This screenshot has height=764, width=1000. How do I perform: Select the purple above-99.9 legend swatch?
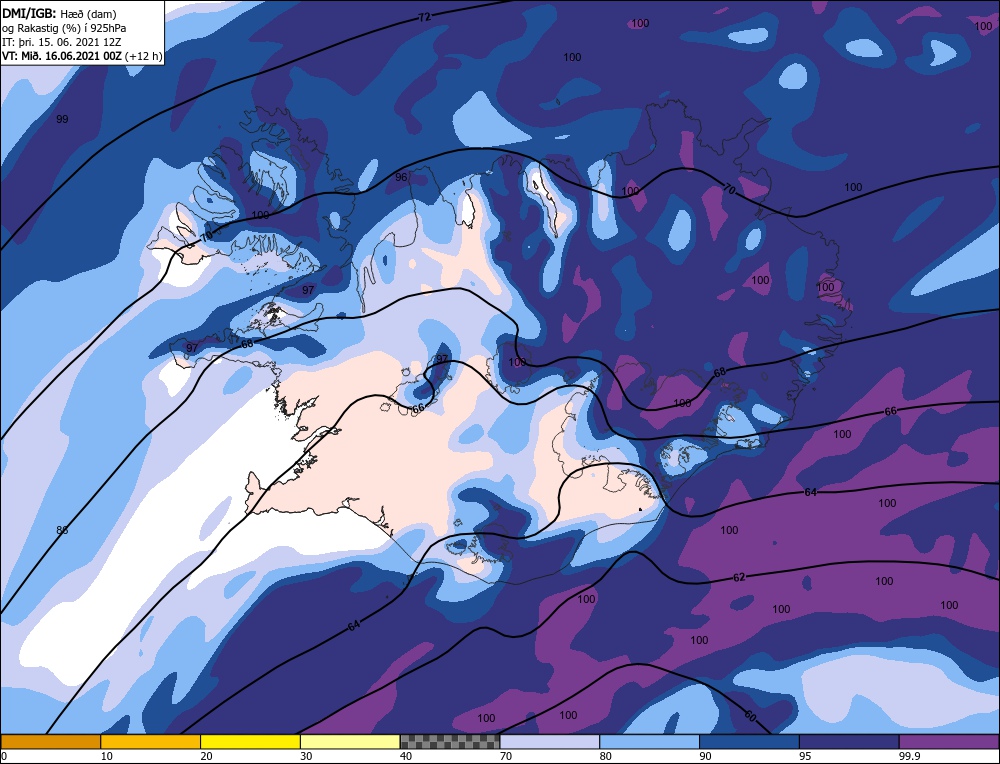(949, 741)
